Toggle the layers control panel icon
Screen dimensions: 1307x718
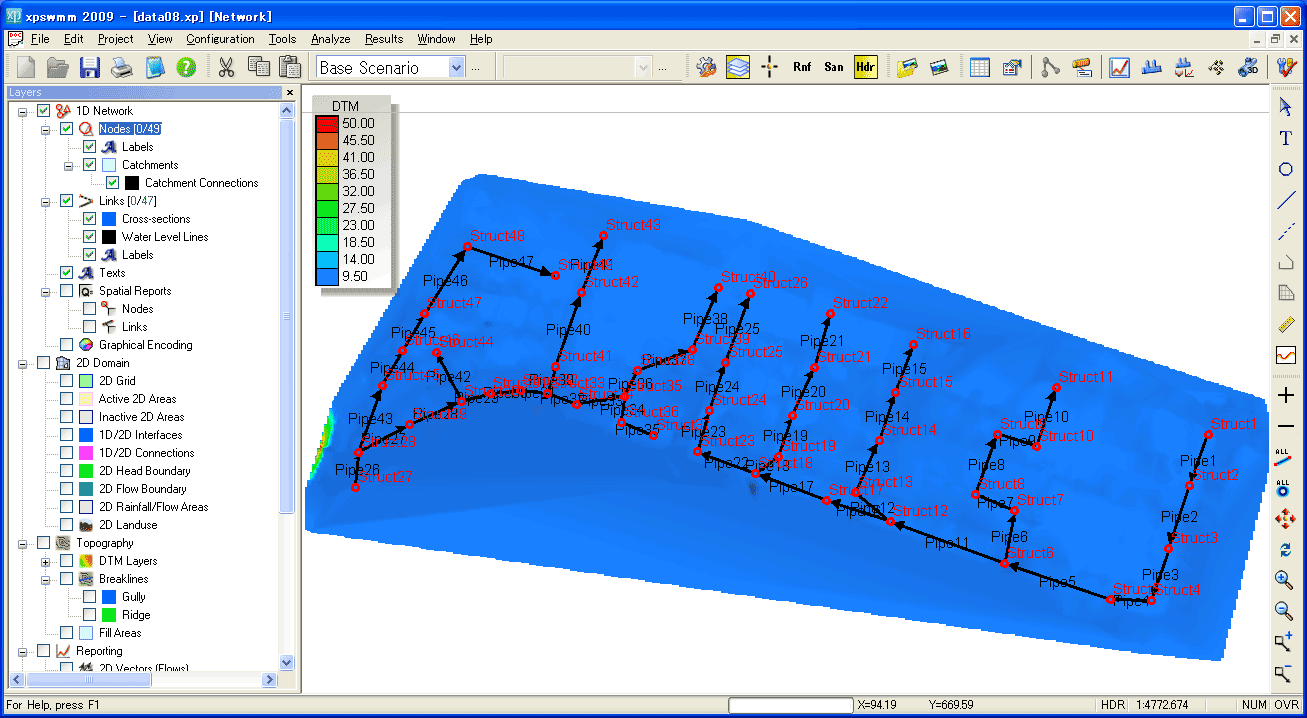click(738, 67)
